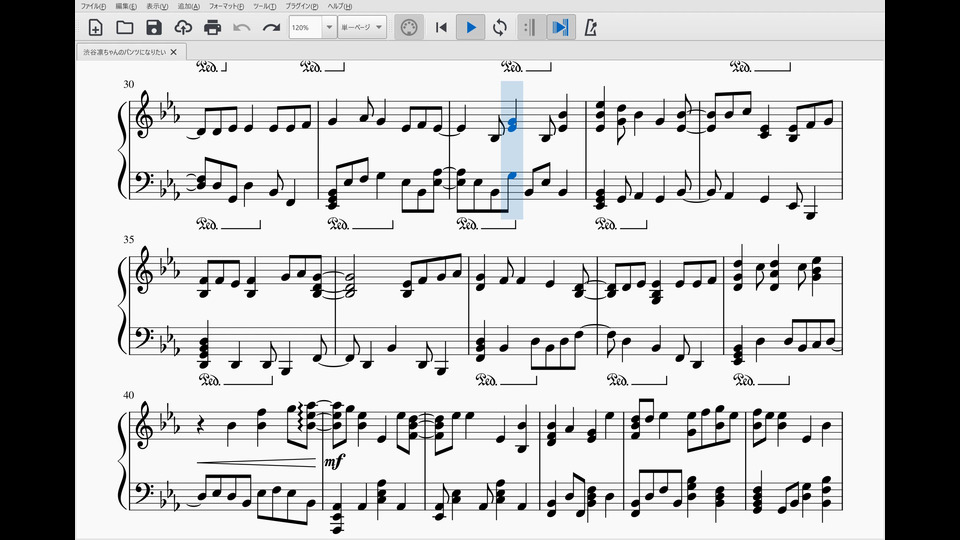The image size is (960, 540).
Task: Save the score with the floppy disk icon
Action: pos(154,28)
